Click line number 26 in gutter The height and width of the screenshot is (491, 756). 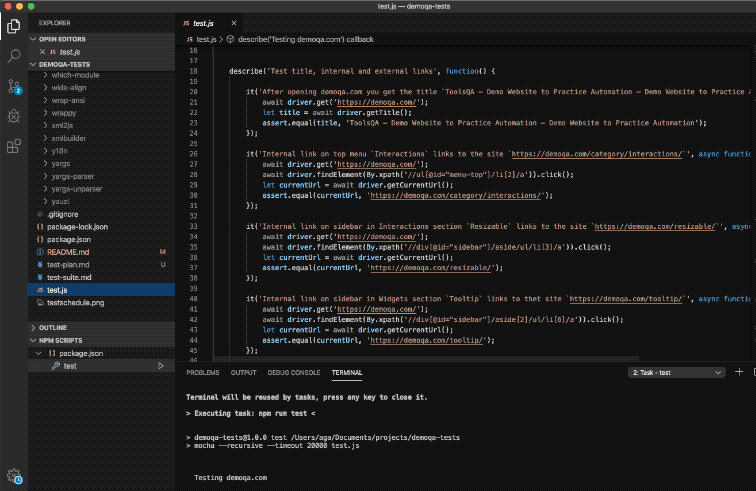pos(193,154)
